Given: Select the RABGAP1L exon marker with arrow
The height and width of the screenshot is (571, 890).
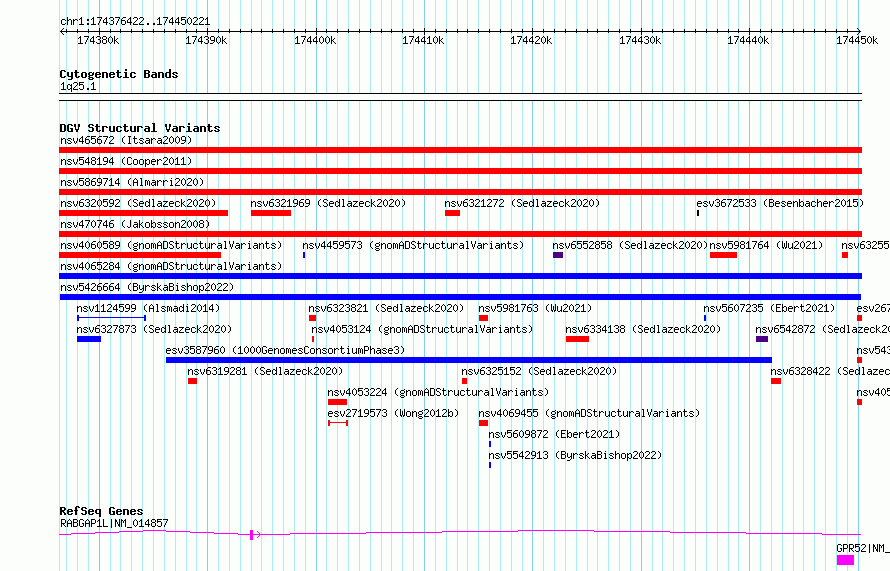Looking at the screenshot, I should tap(255, 535).
